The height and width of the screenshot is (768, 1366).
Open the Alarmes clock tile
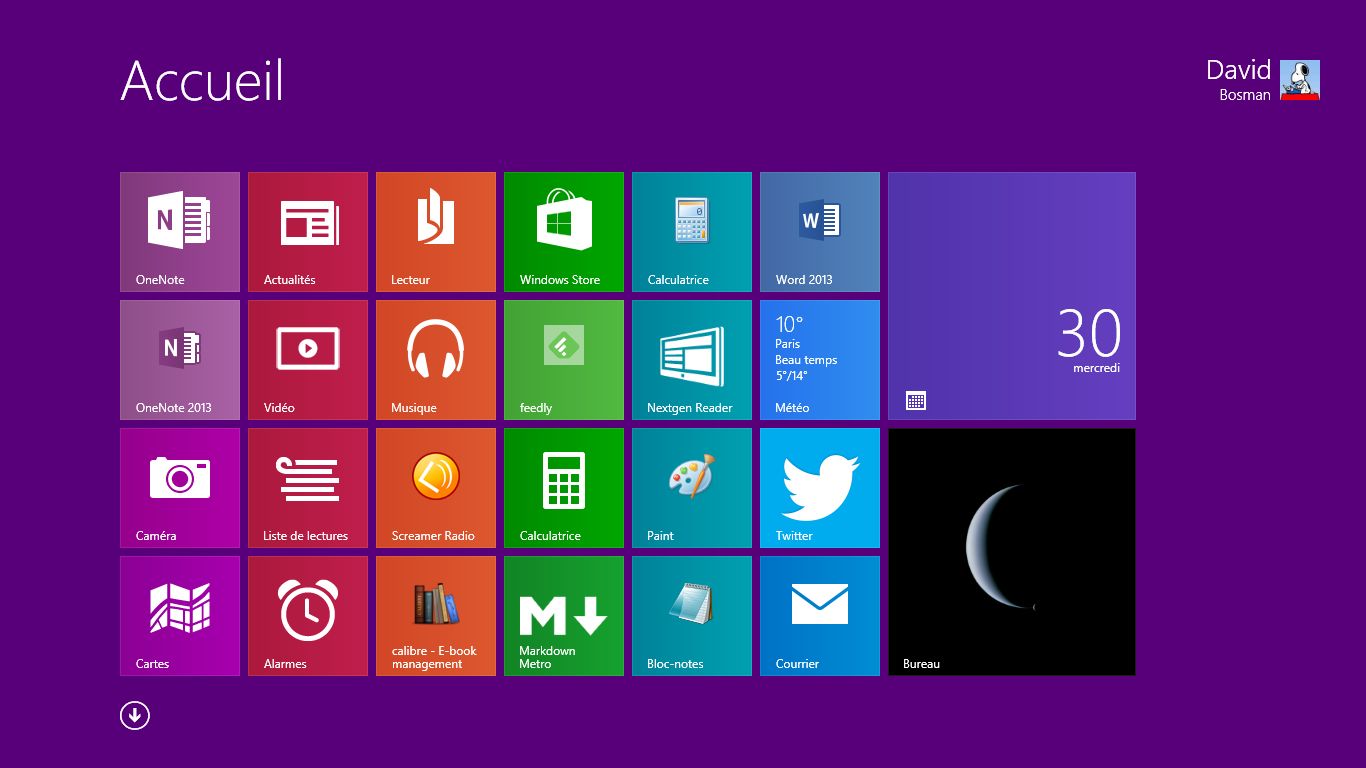(307, 616)
